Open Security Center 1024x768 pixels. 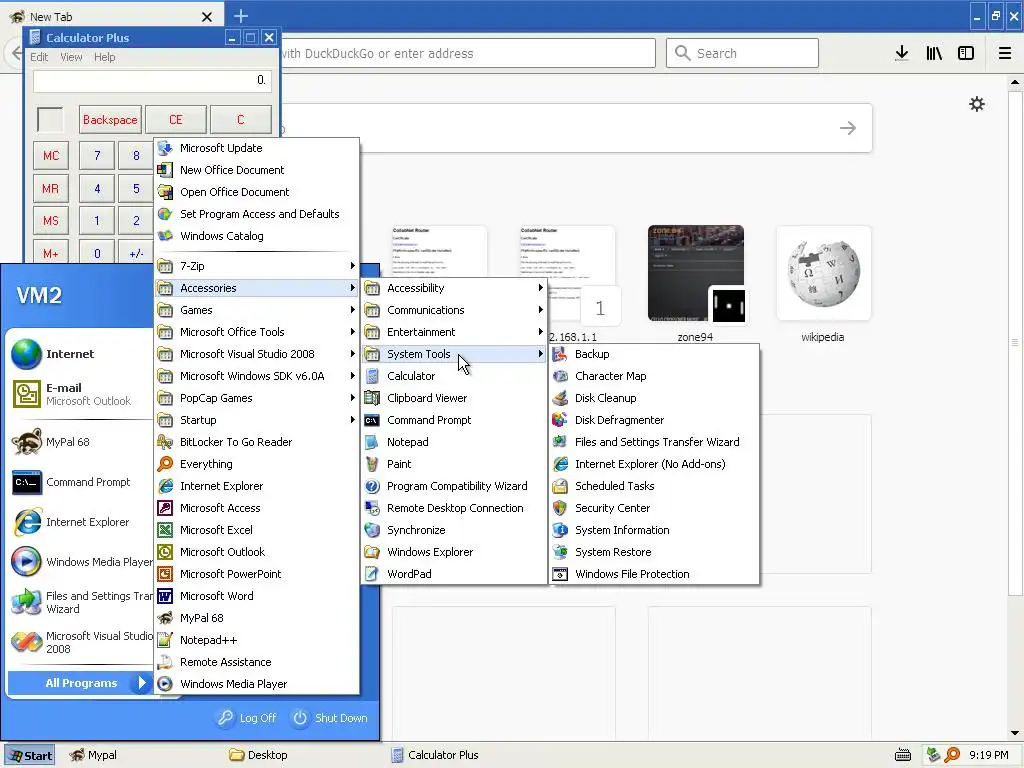coord(654,508)
